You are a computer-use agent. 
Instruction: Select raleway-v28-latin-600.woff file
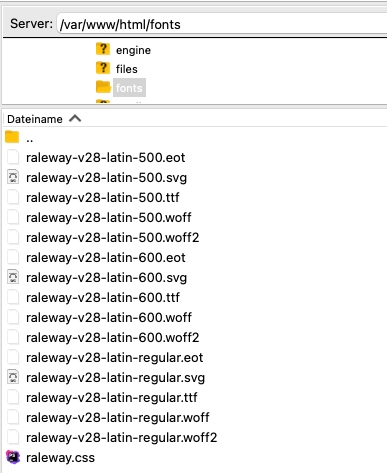tap(109, 317)
